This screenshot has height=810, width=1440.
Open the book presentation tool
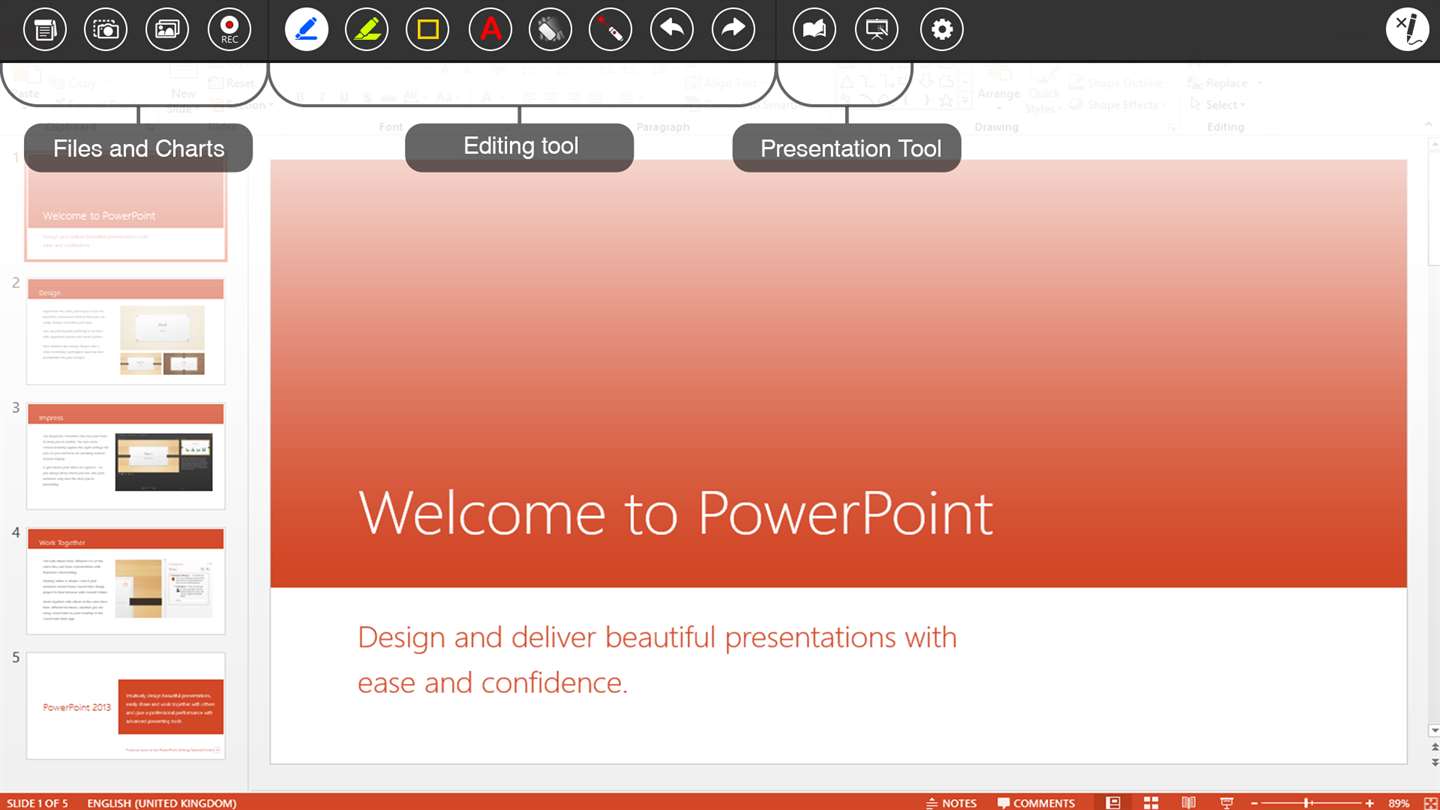[x=815, y=29]
